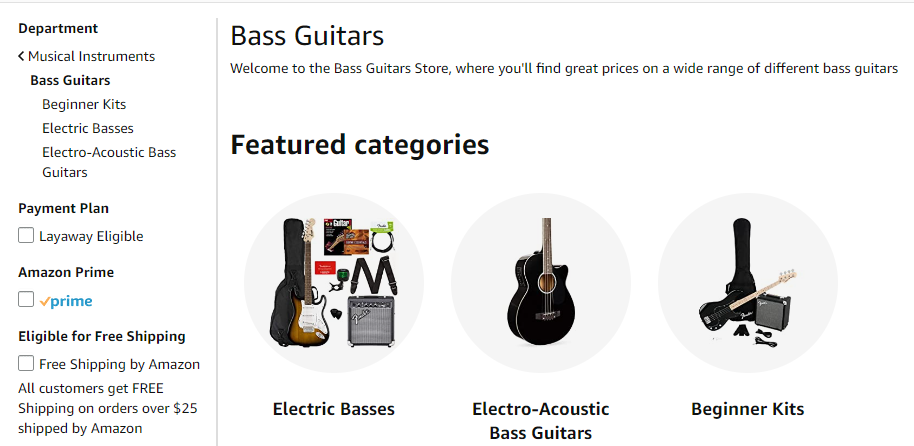The width and height of the screenshot is (914, 446).
Task: Click the Electro-Acoustic Bass Guitars category title
Action: [x=541, y=421]
